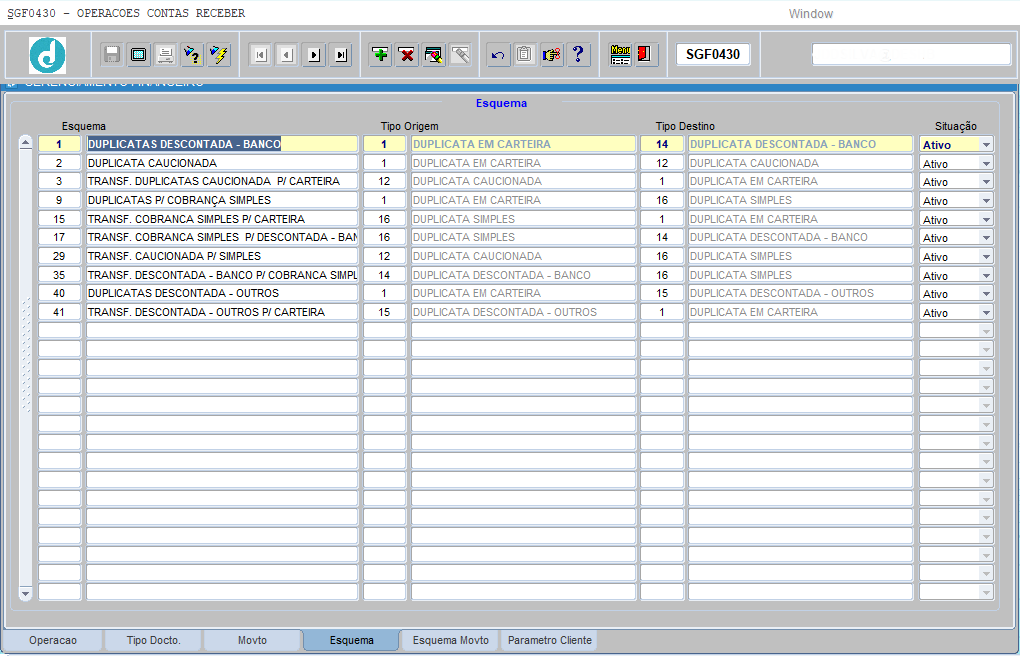Viewport: 1020px width, 656px height.
Task: Open Situação dropdown for schema 40
Action: [986, 294]
